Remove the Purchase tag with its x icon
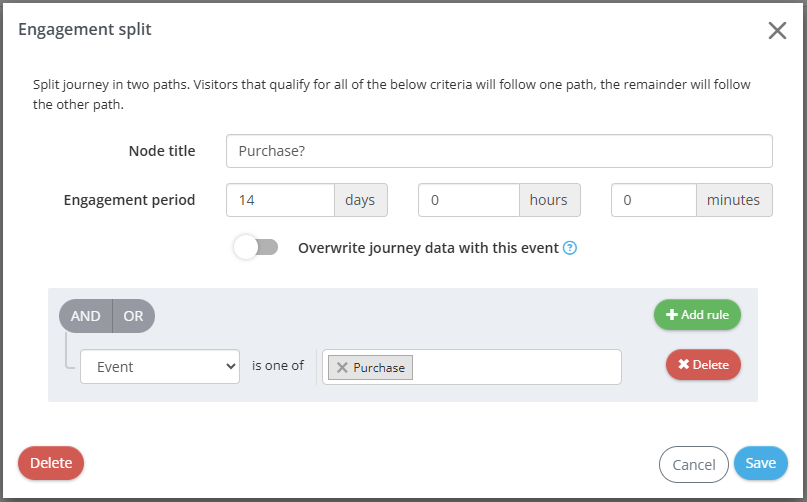This screenshot has width=807, height=502. (x=342, y=368)
